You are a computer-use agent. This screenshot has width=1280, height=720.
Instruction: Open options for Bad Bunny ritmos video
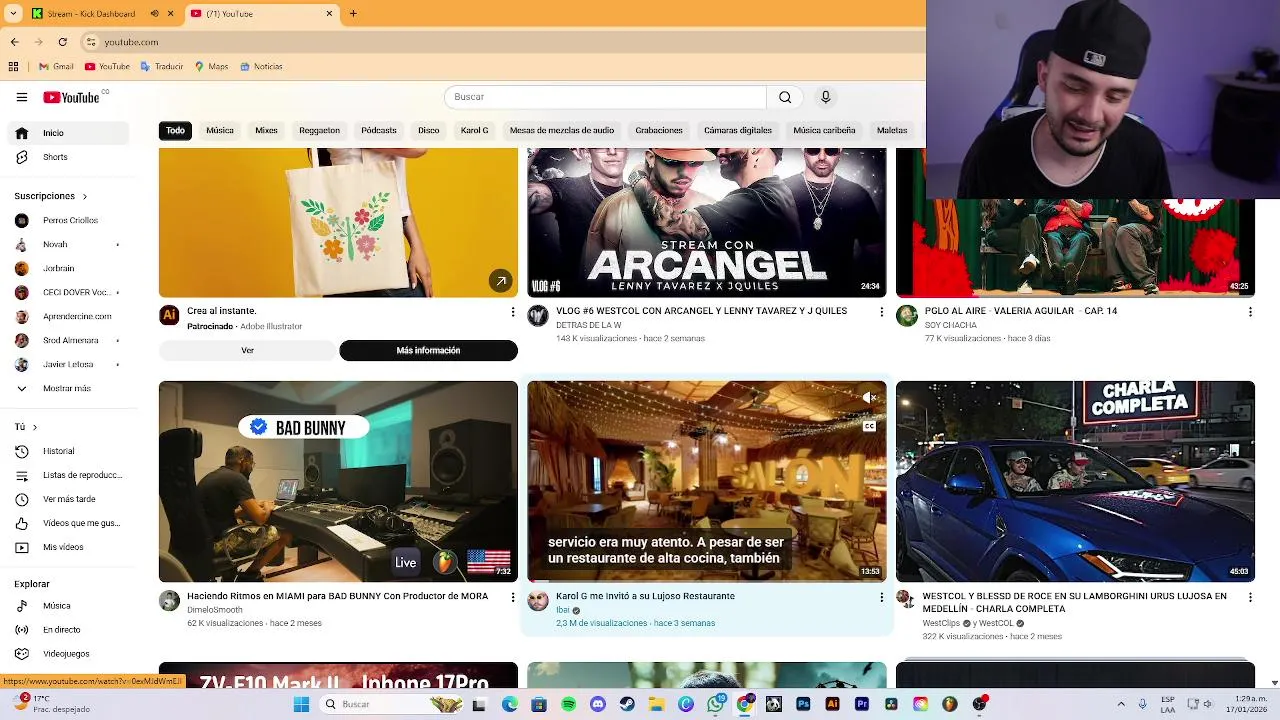[513, 597]
